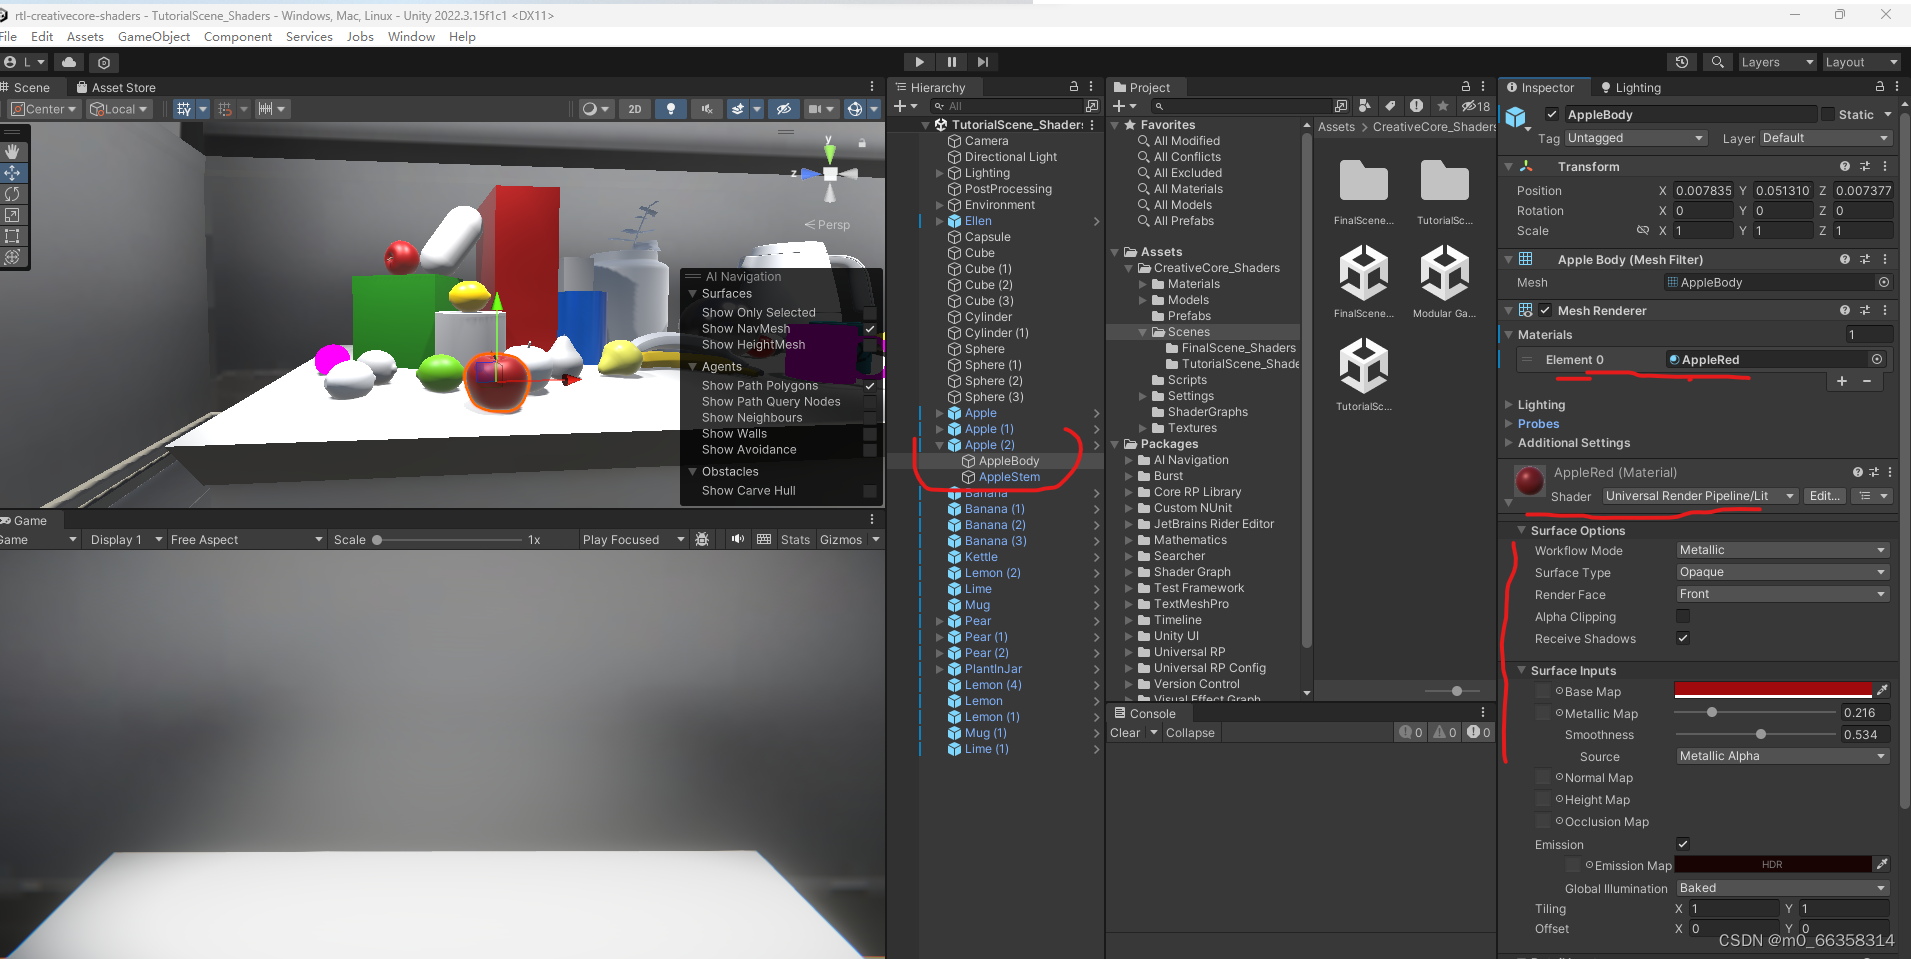This screenshot has width=1911, height=959.
Task: Open the Layers dropdown in top right
Action: 1775,62
